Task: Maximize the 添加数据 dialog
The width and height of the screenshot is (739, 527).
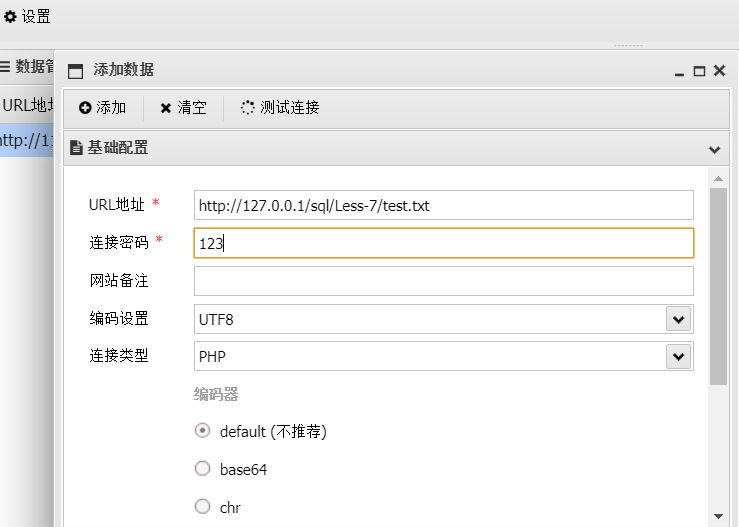Action: coord(699,71)
